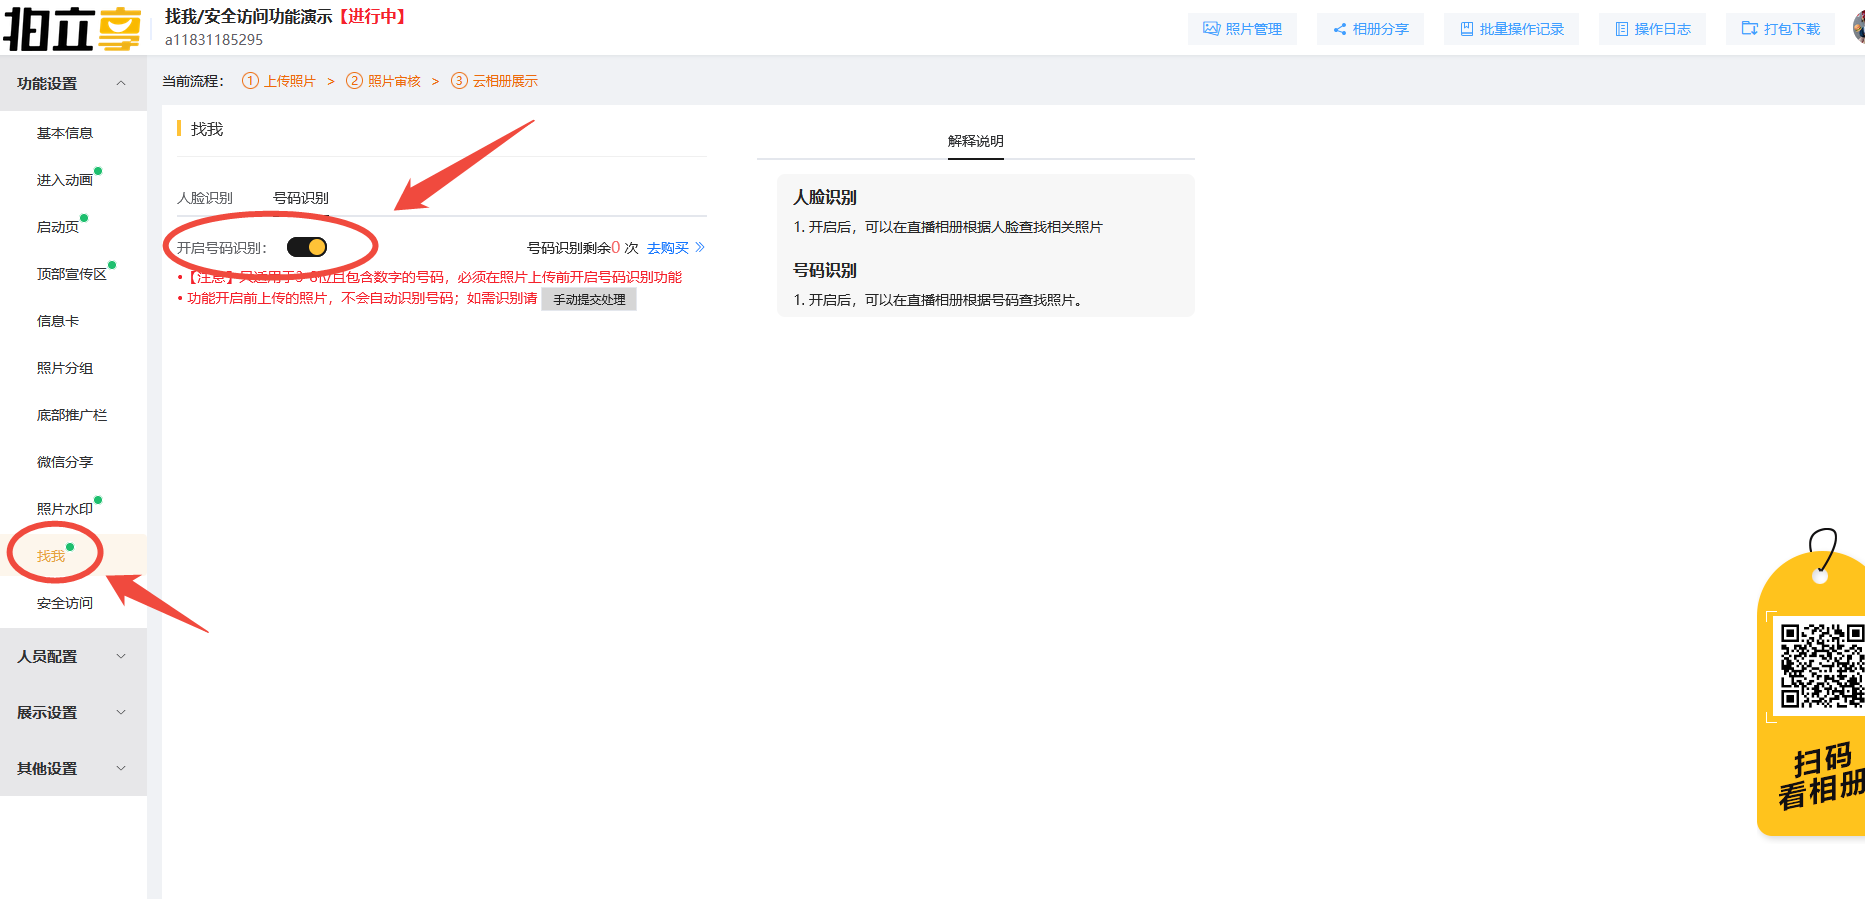
Task: Open 安全访问 in sidebar
Action: 65,603
